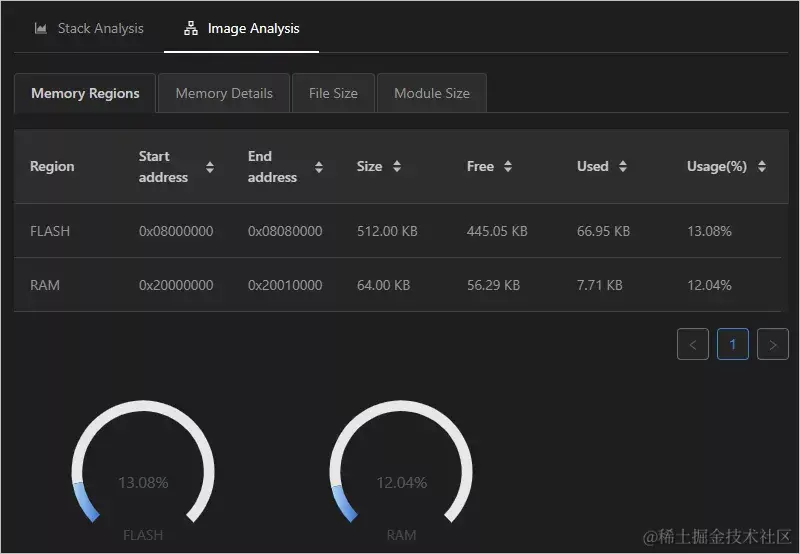This screenshot has width=800, height=554.
Task: Open the Memory Regions sub-tab
Action: [x=85, y=93]
